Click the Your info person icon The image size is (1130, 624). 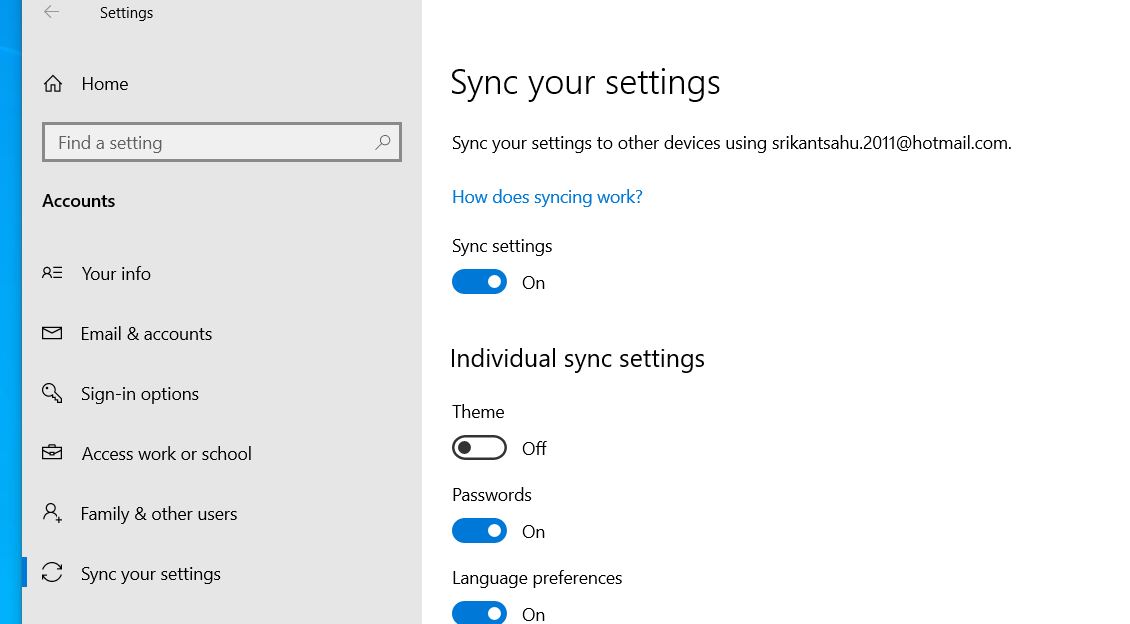(52, 273)
